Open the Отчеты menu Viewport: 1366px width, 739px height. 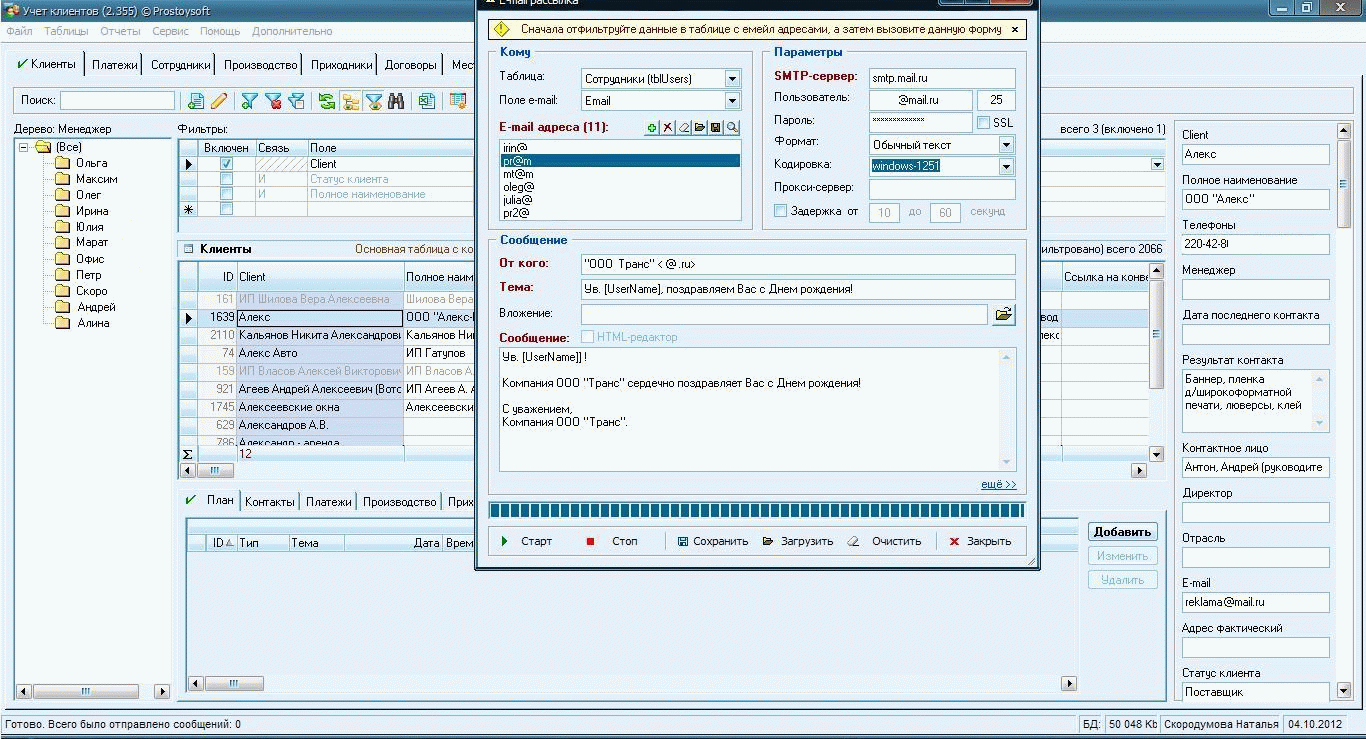(x=120, y=31)
